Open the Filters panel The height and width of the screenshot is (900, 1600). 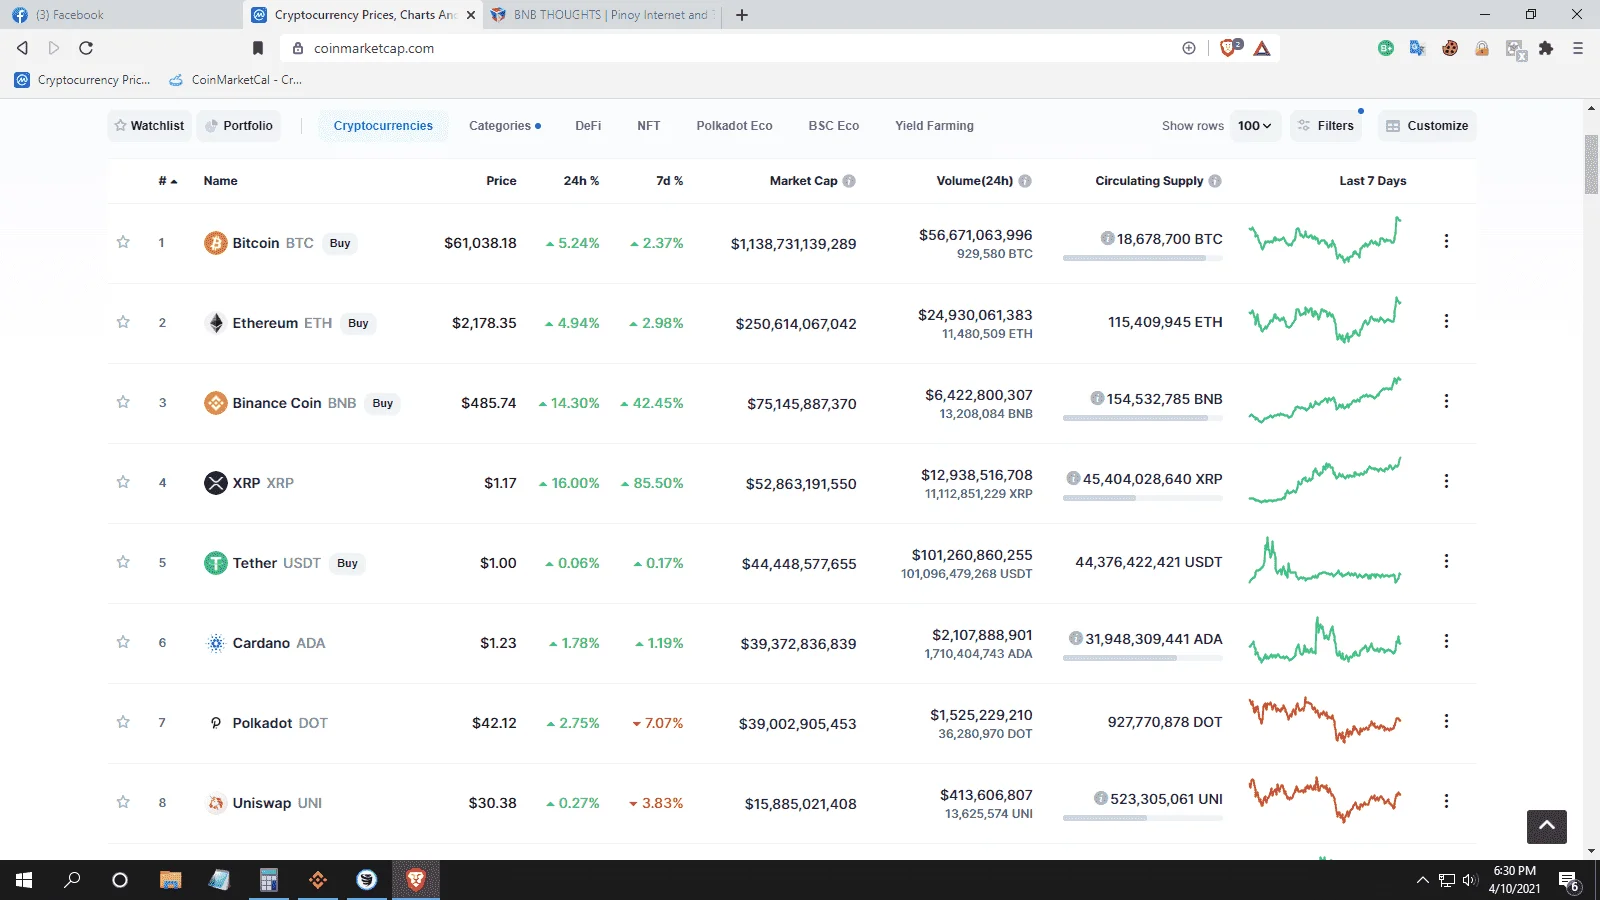tap(1326, 126)
